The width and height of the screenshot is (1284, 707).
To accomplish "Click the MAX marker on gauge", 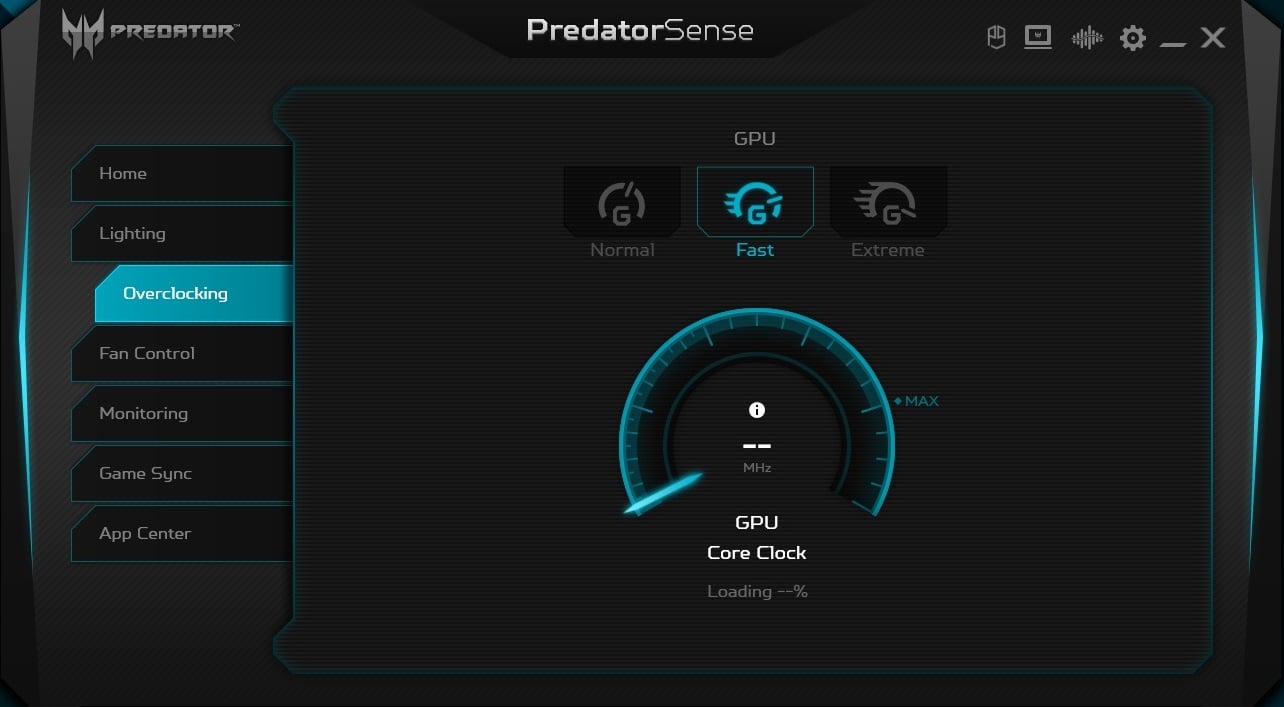I will 916,401.
